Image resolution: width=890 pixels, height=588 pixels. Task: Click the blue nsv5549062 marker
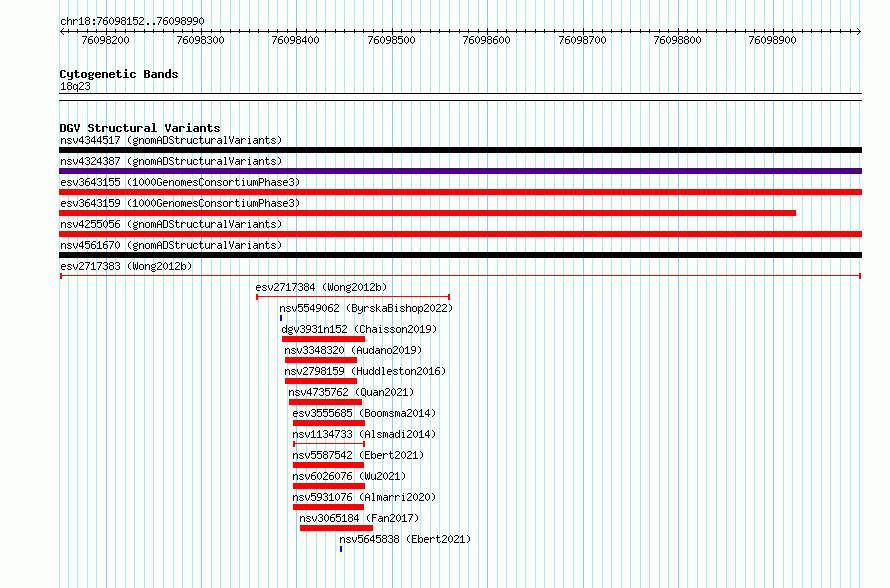click(281, 318)
